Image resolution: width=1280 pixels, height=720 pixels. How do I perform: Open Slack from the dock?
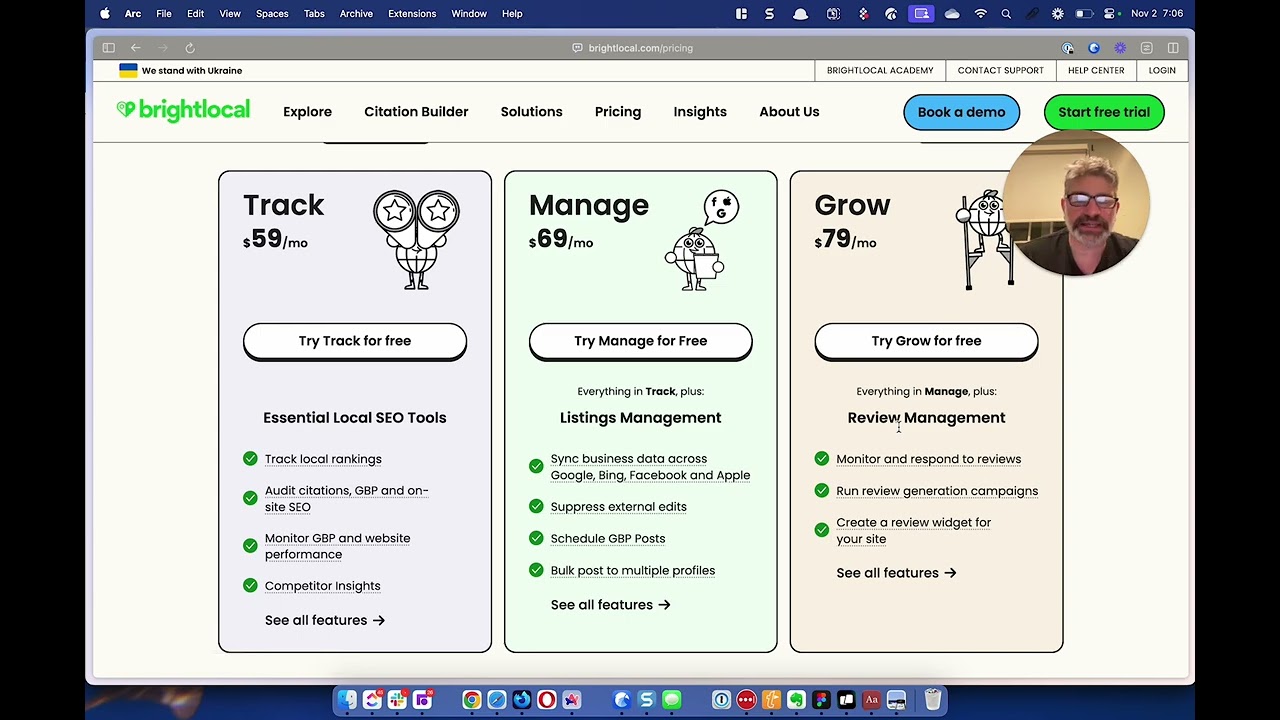[397, 700]
